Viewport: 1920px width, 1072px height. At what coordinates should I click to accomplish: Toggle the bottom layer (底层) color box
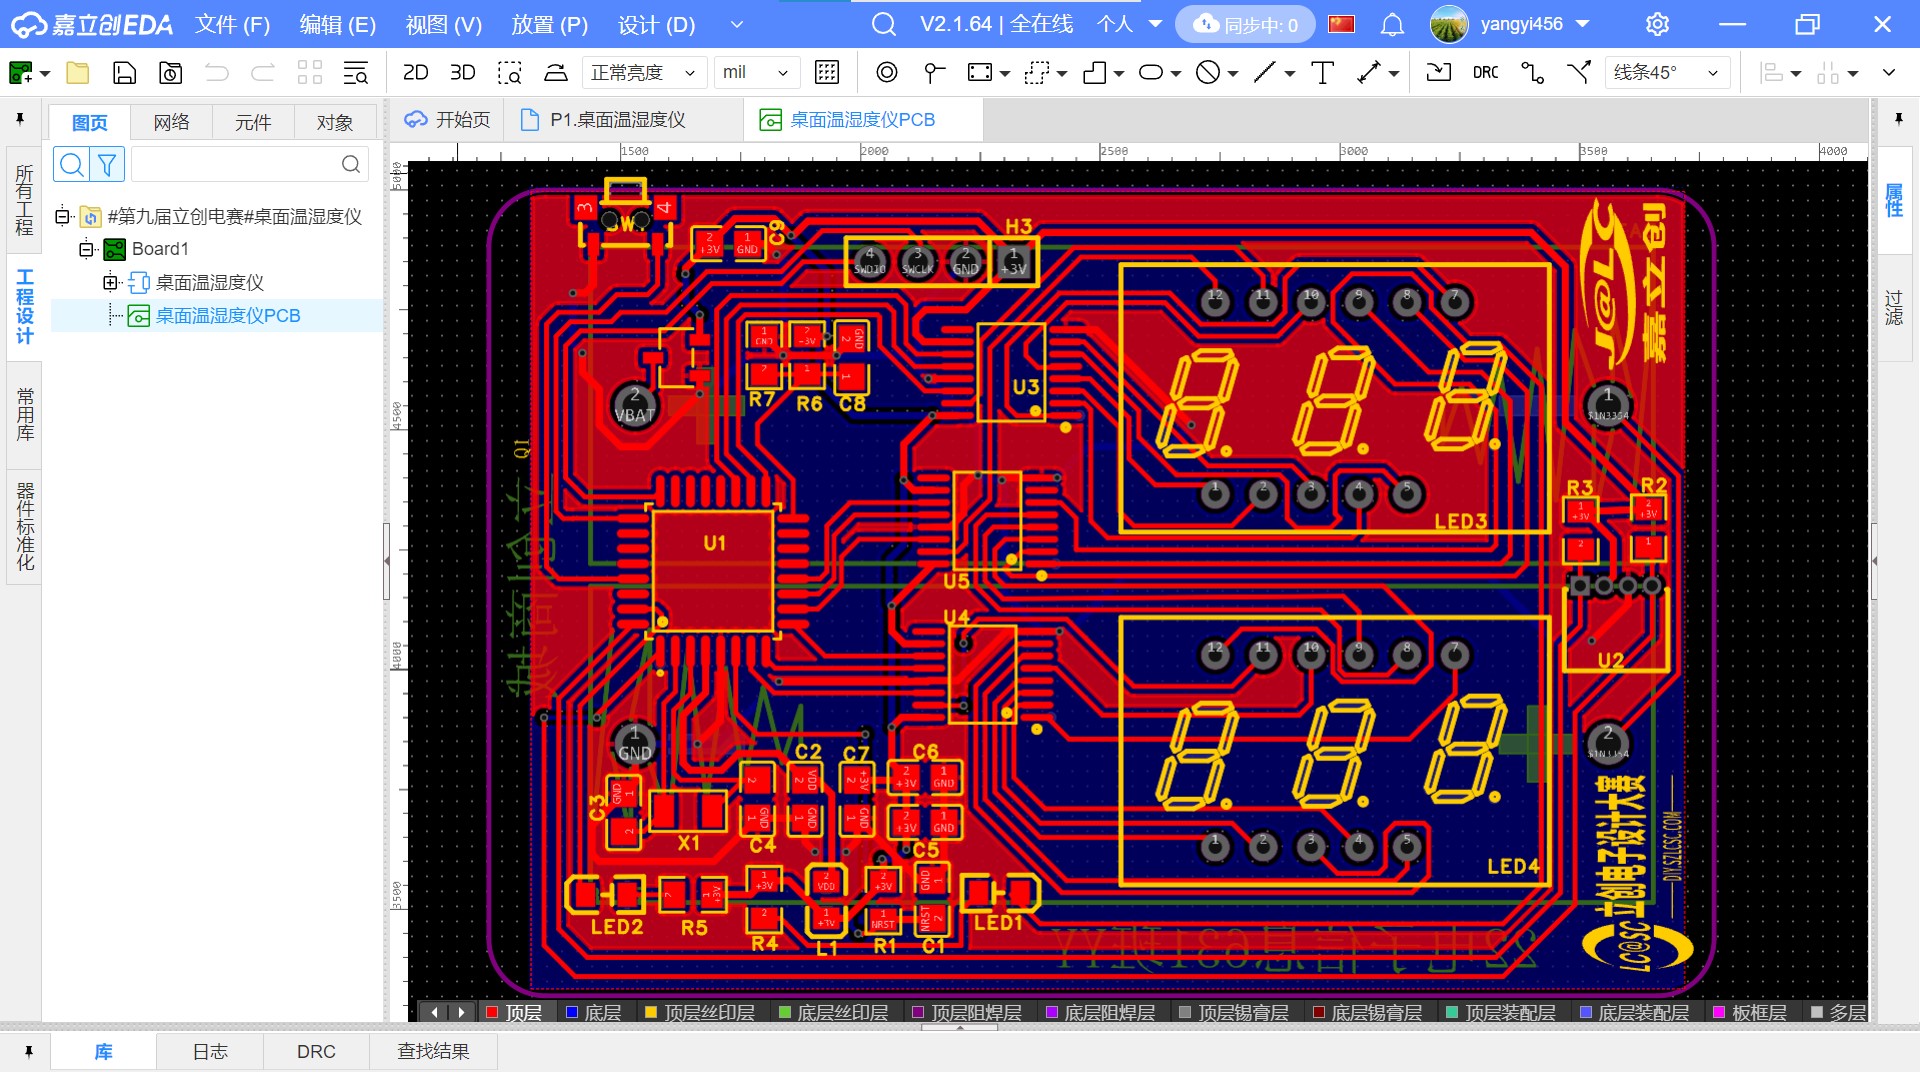pos(572,1012)
